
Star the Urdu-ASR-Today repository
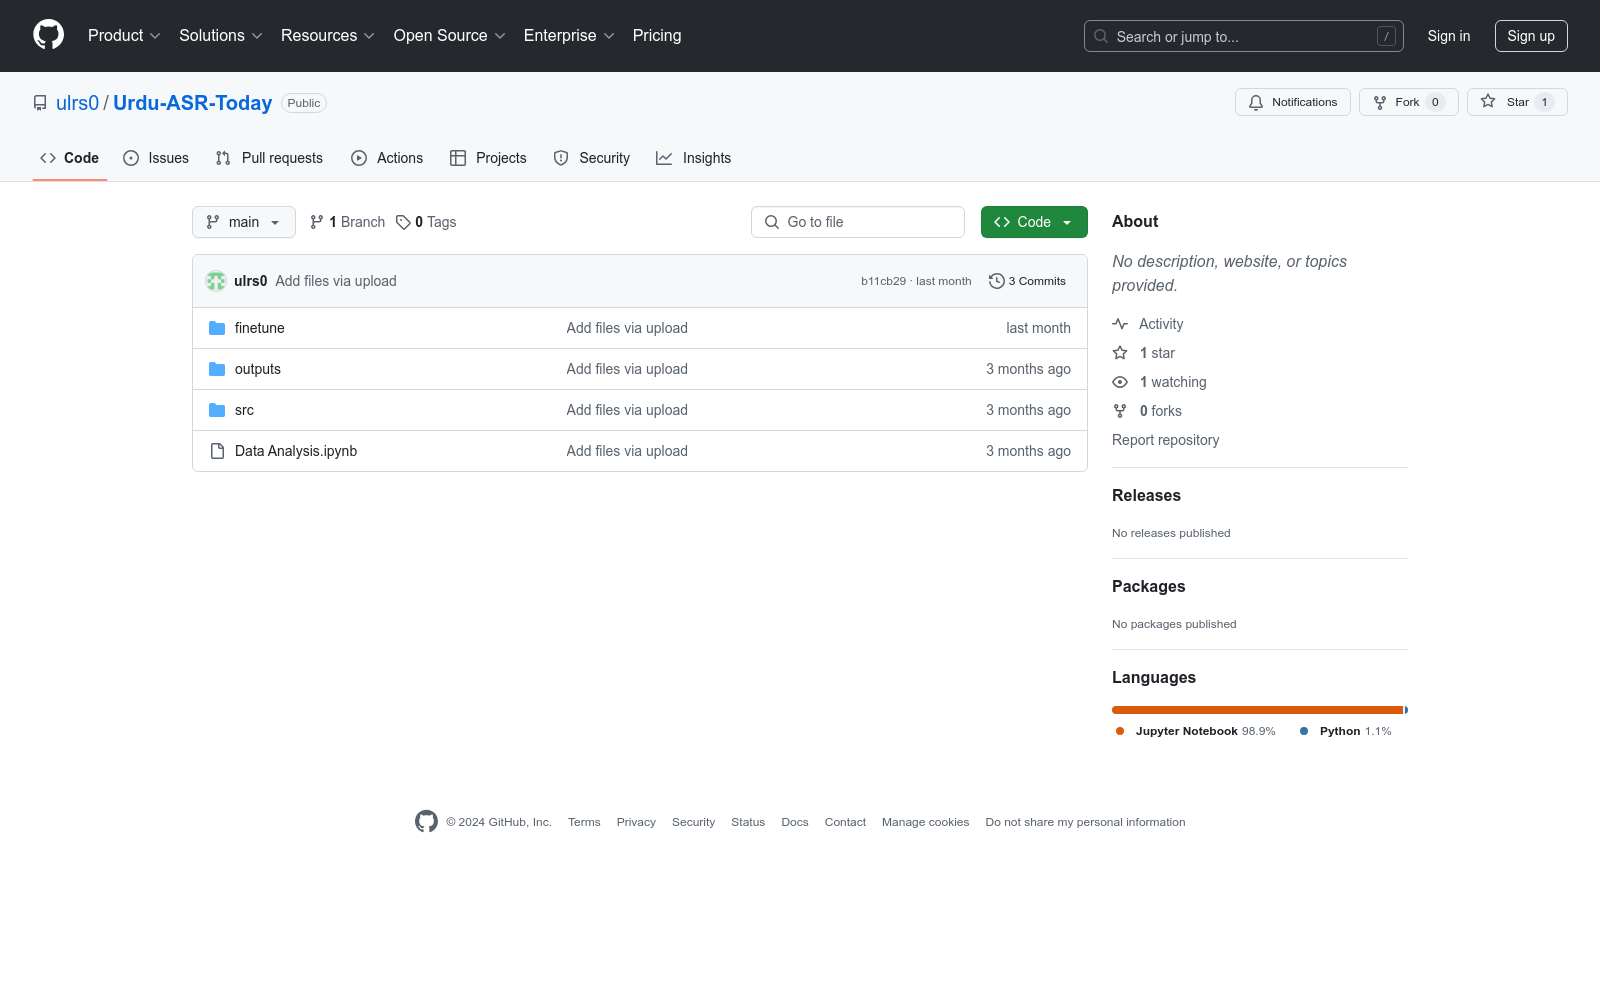click(1517, 102)
